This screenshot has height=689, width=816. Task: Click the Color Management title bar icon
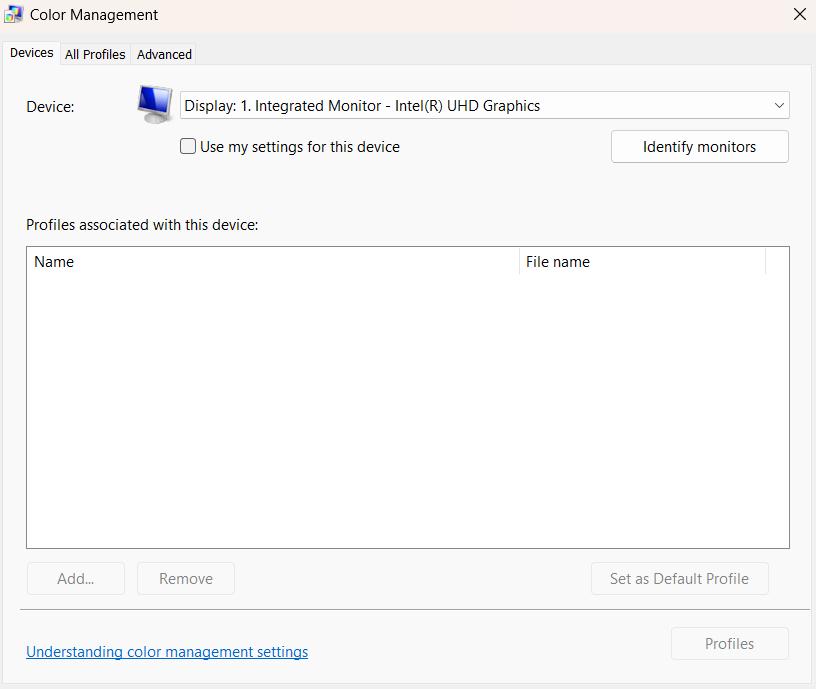click(14, 15)
